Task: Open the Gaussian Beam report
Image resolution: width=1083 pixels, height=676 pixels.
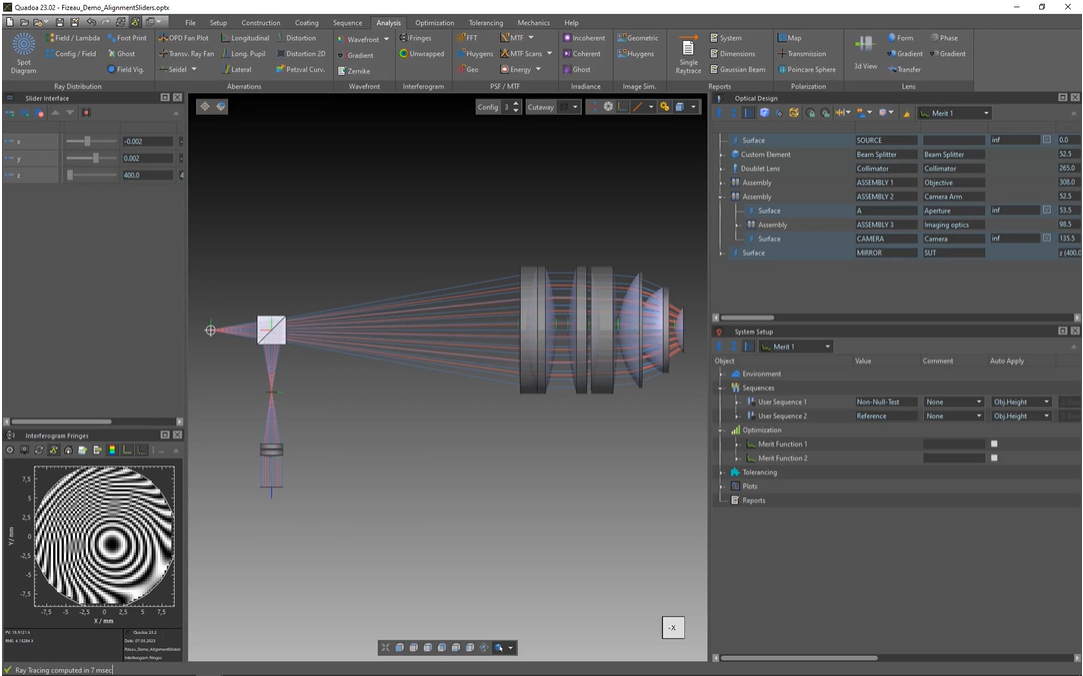Action: [x=738, y=70]
